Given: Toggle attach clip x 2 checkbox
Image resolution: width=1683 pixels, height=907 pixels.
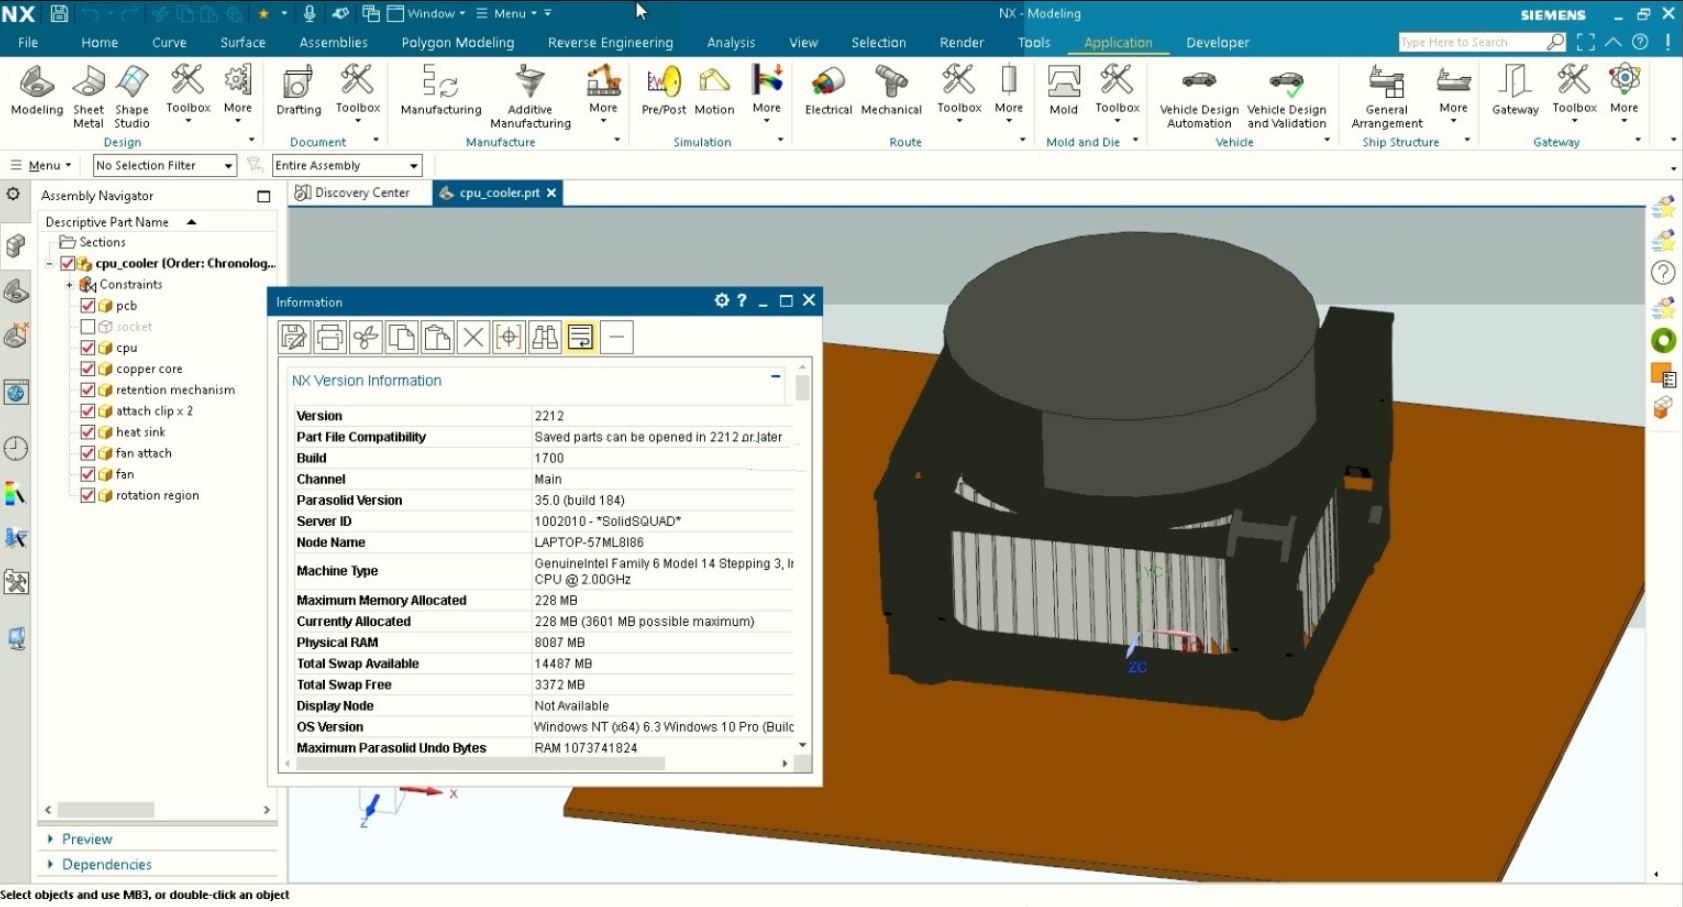Looking at the screenshot, I should pos(88,411).
